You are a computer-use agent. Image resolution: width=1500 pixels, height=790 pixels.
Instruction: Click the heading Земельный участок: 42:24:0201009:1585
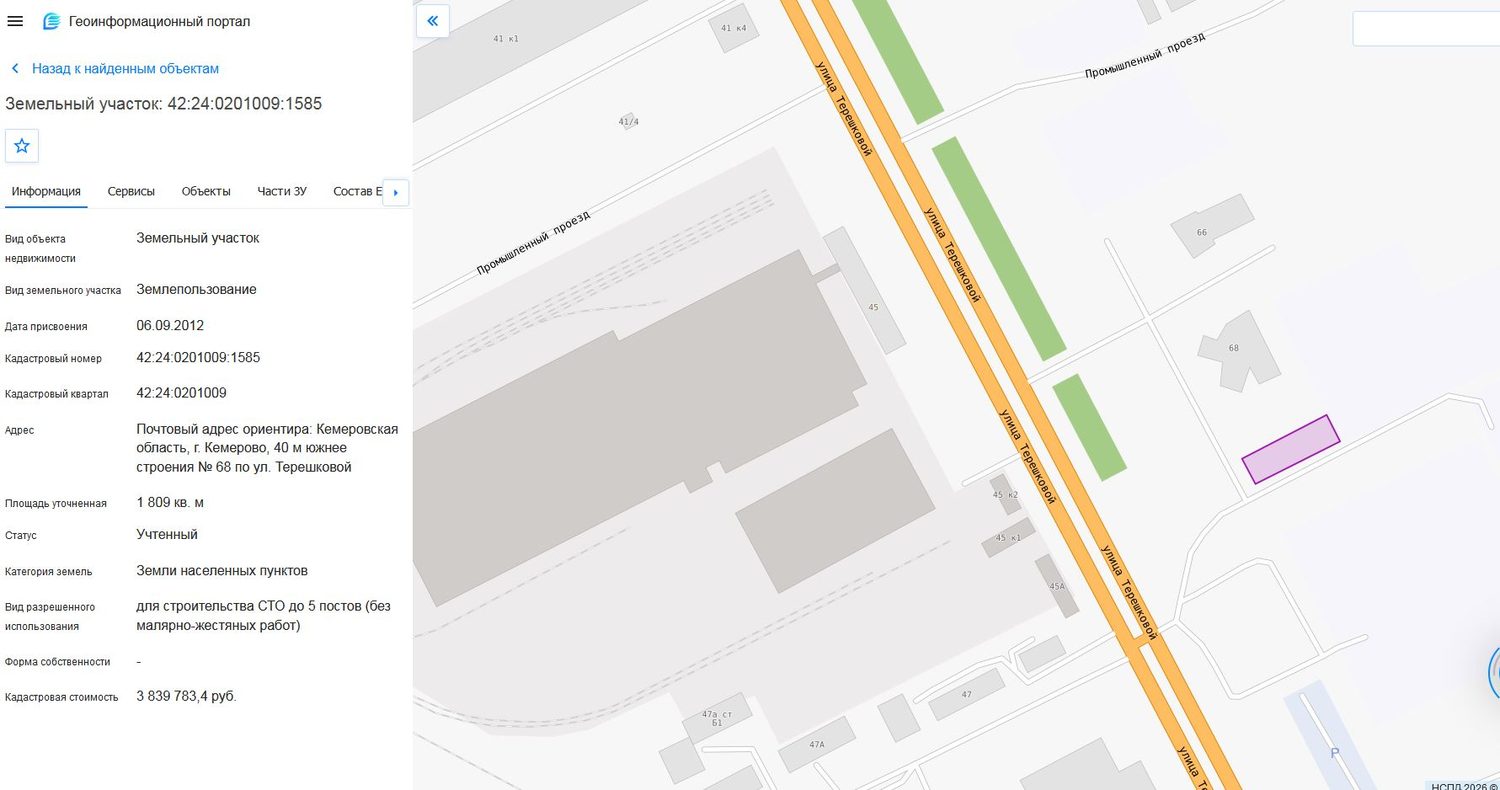pyautogui.click(x=164, y=104)
